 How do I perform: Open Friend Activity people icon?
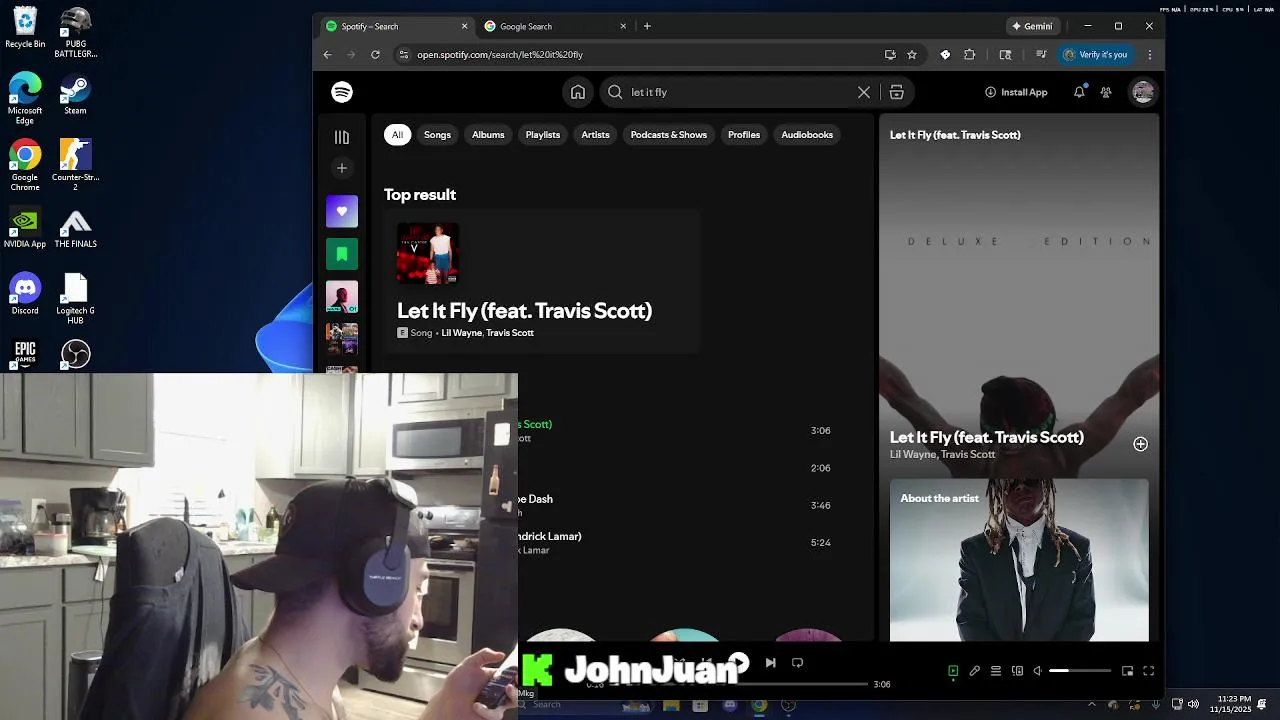click(x=1106, y=92)
